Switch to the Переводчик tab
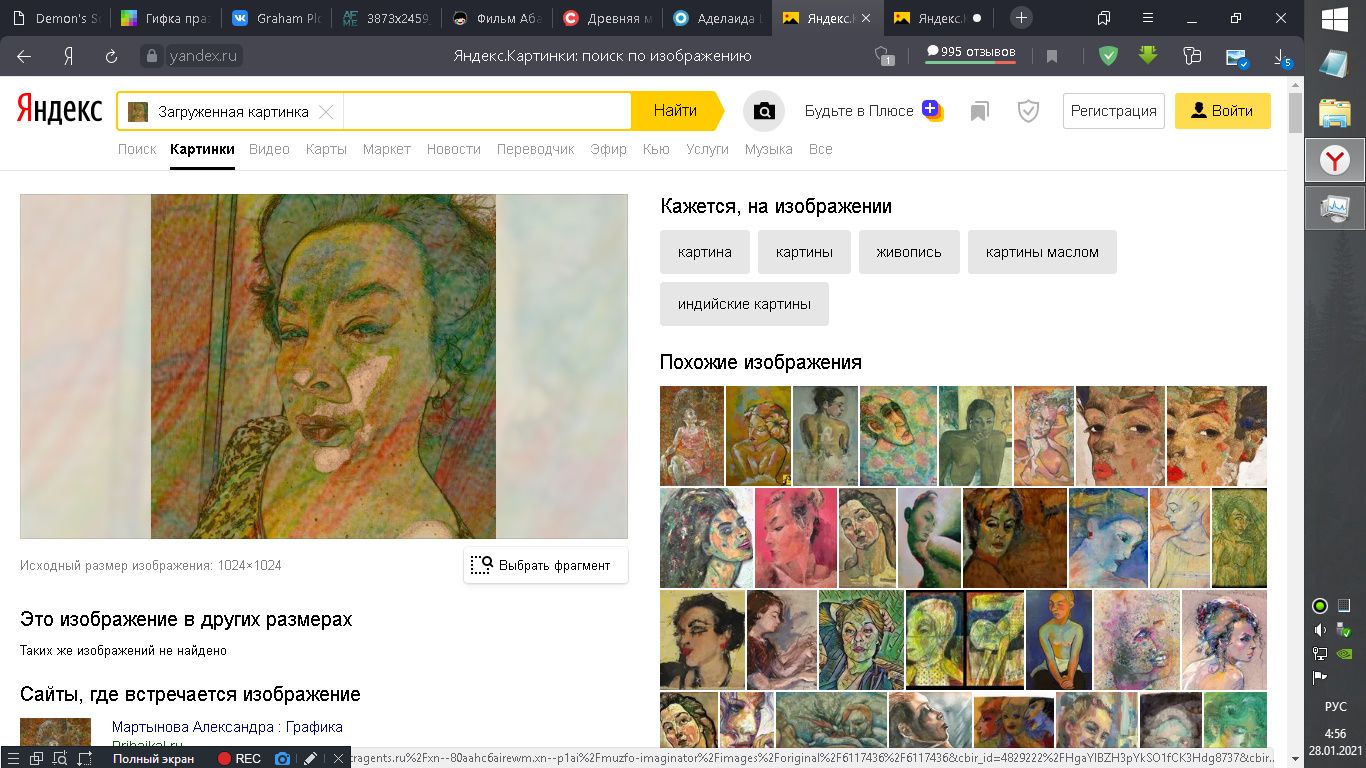This screenshot has width=1366, height=768. pyautogui.click(x=536, y=149)
